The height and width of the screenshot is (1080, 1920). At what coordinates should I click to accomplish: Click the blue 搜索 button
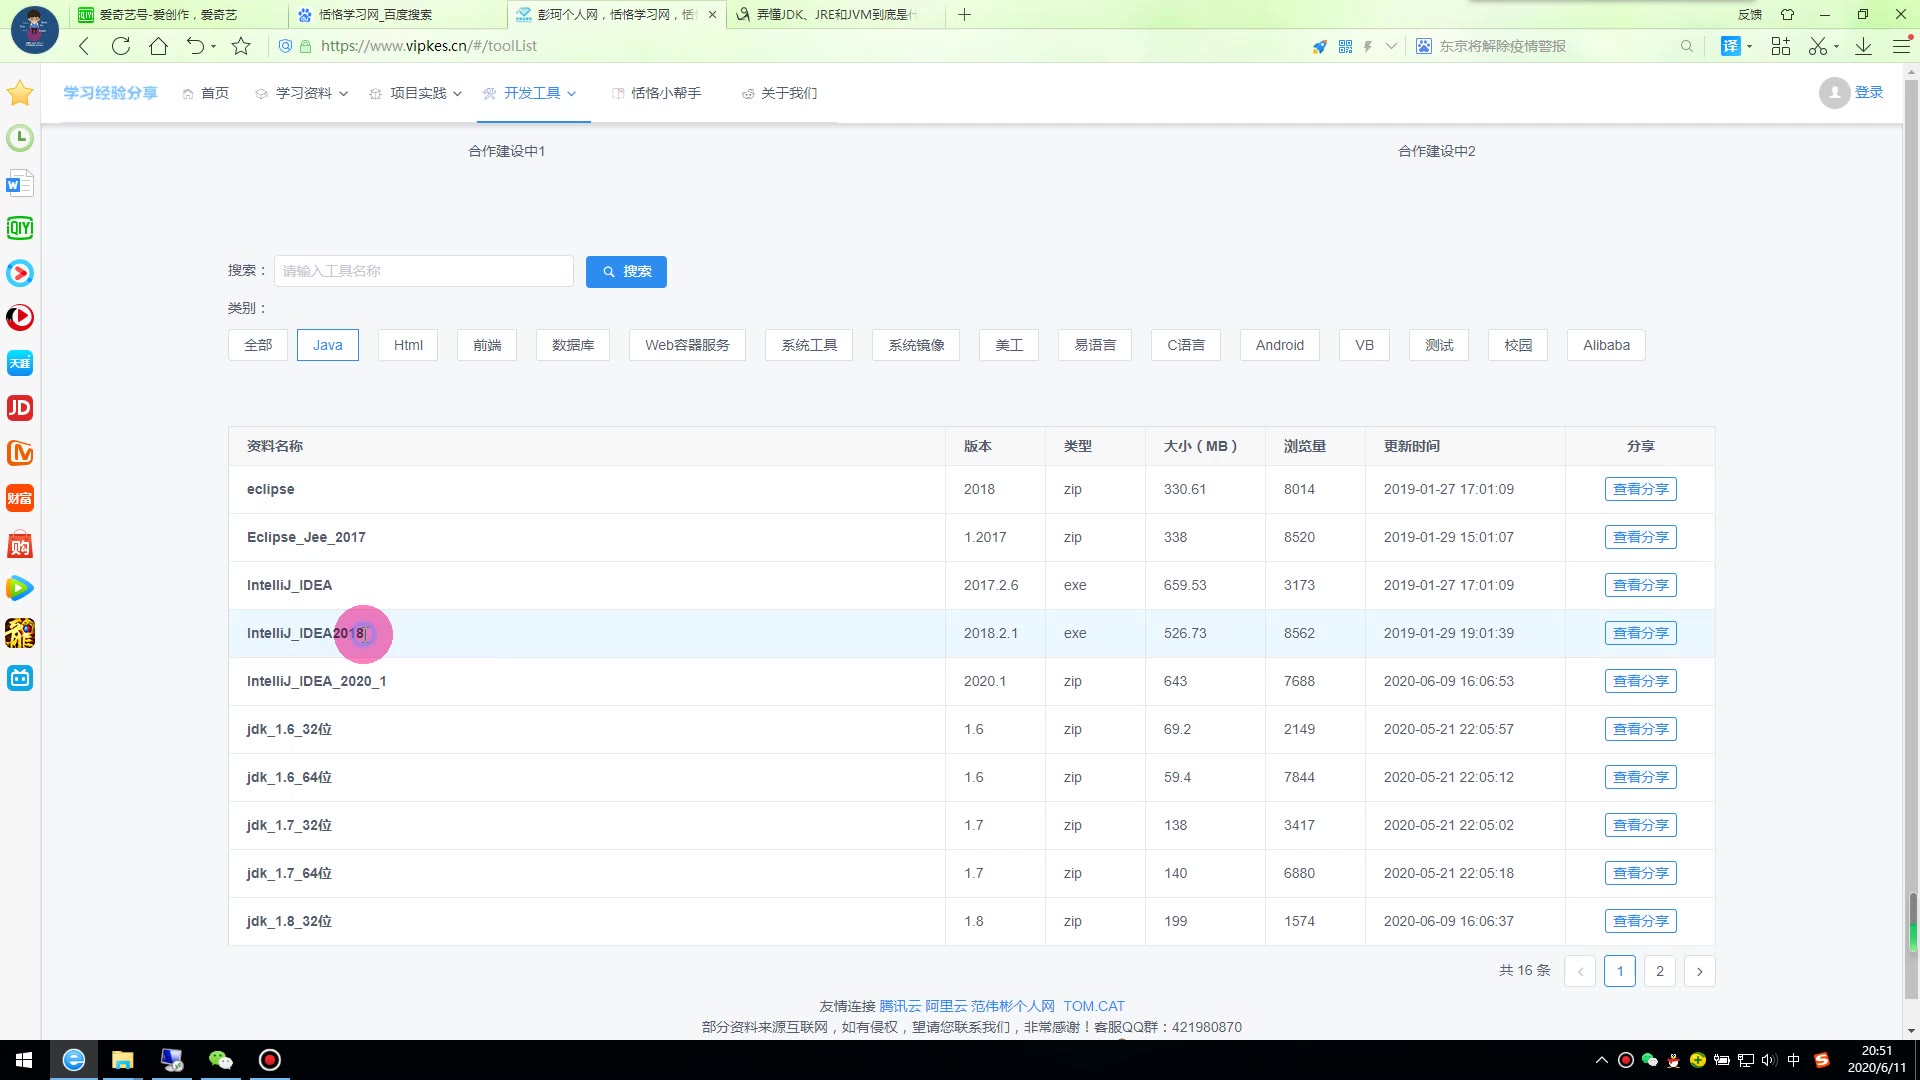coord(626,271)
